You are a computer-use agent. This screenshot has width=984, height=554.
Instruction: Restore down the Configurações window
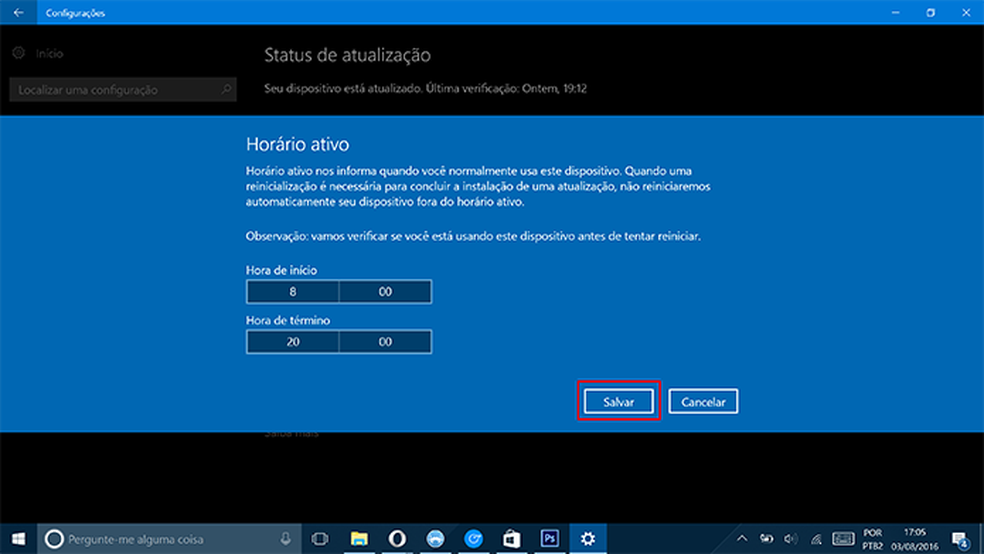click(x=931, y=13)
